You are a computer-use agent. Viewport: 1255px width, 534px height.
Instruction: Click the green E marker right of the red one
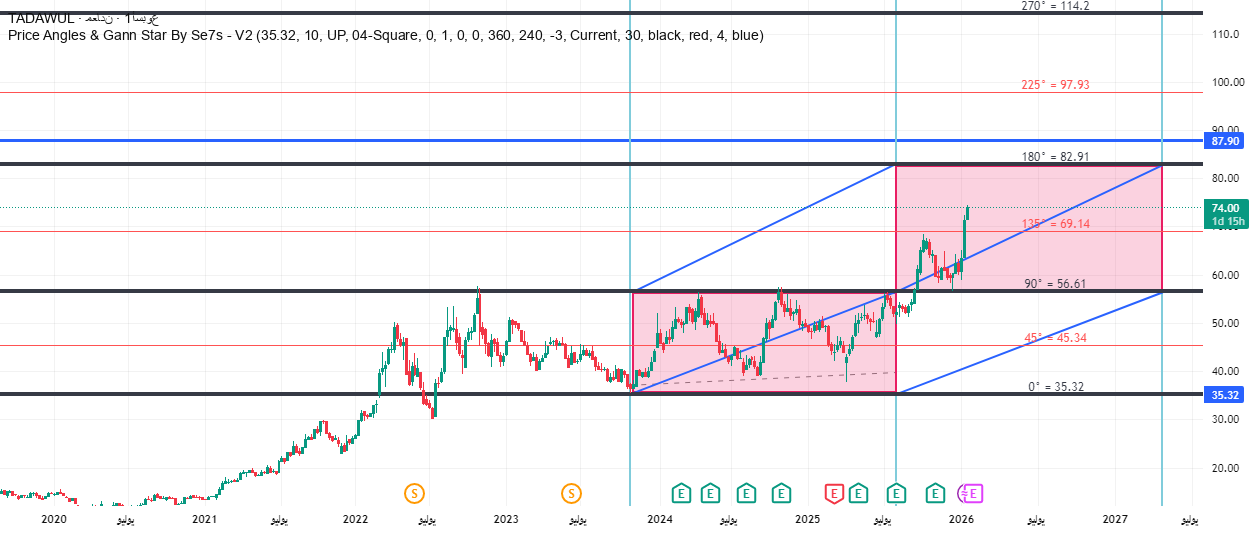pyautogui.click(x=858, y=493)
